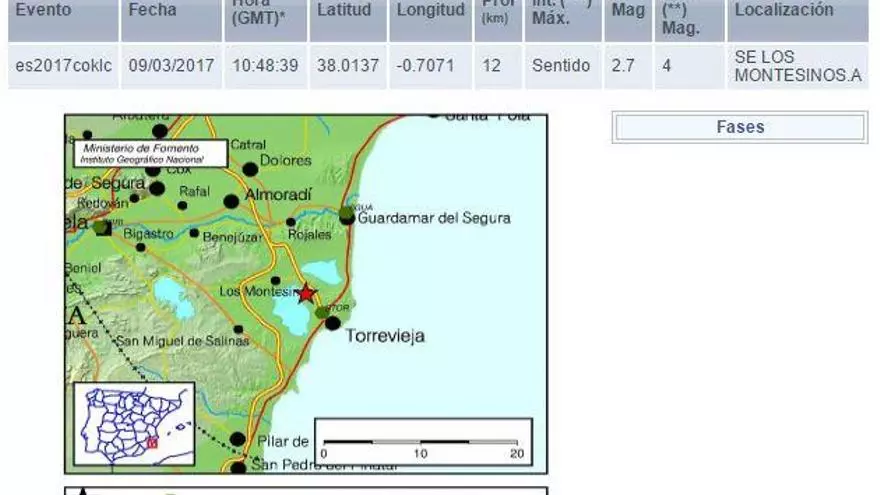Click the Dolores town marker on map
880x495 pixels.
[x=249, y=169]
